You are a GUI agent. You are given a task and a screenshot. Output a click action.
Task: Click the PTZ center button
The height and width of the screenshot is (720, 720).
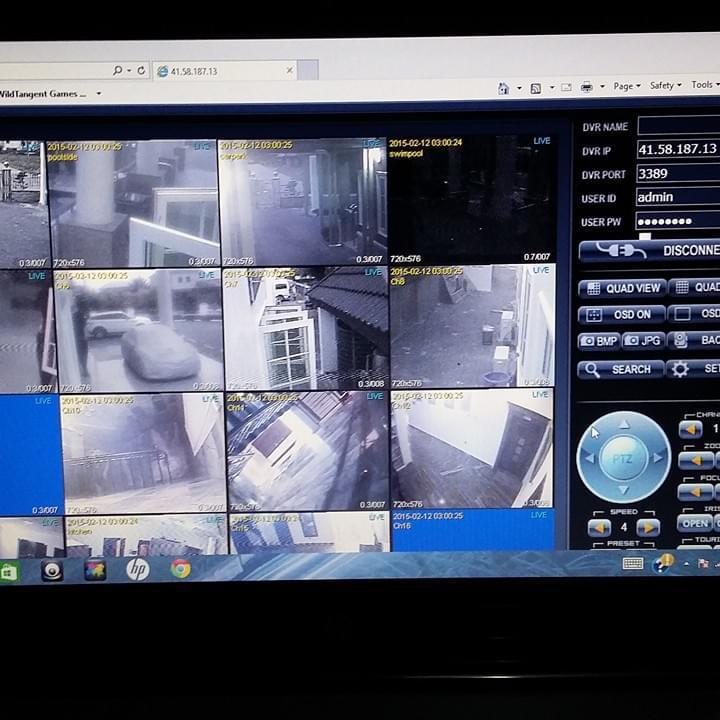pos(623,458)
